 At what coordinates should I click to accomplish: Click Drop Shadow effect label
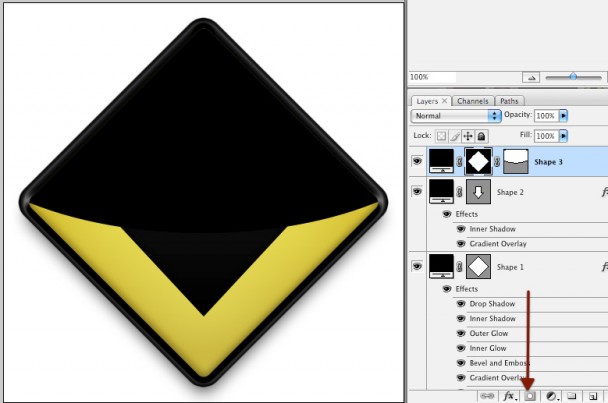click(492, 304)
